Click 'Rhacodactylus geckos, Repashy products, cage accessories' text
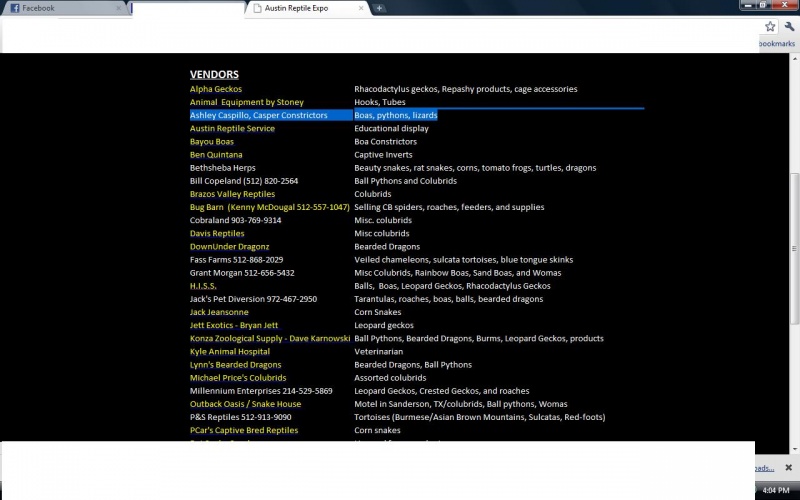 tap(466, 89)
